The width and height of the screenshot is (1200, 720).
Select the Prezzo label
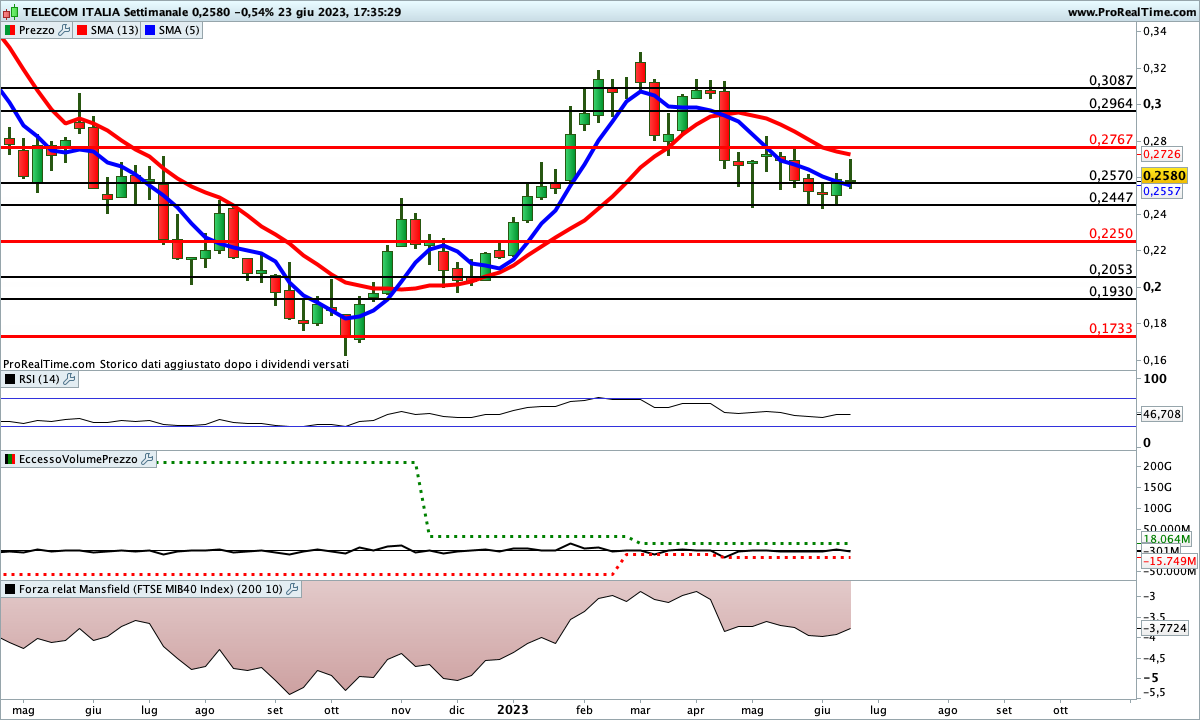[38, 30]
